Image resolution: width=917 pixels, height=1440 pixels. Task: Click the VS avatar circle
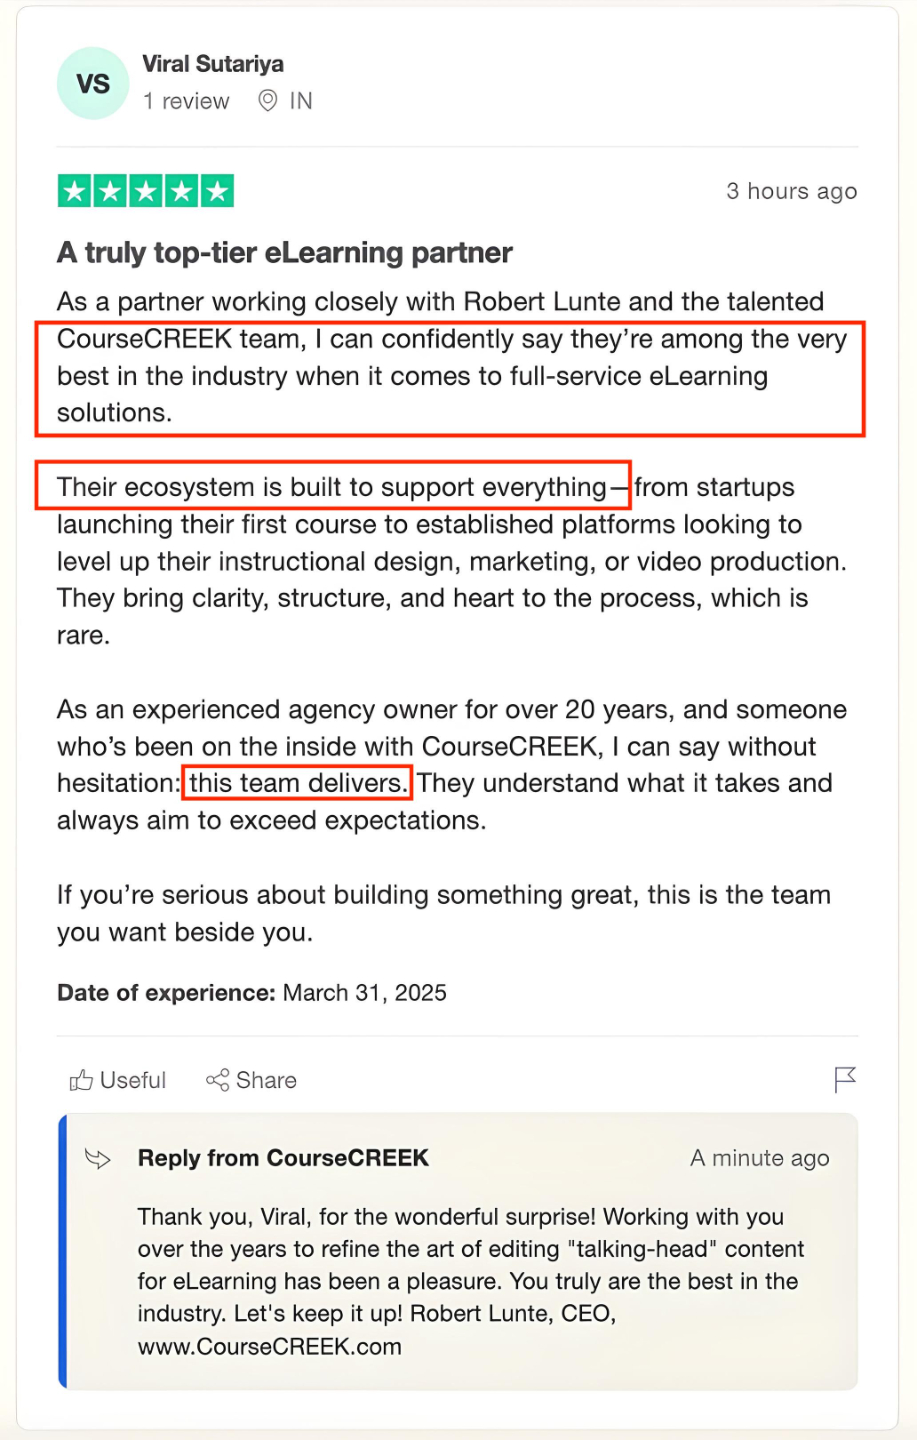coord(93,84)
